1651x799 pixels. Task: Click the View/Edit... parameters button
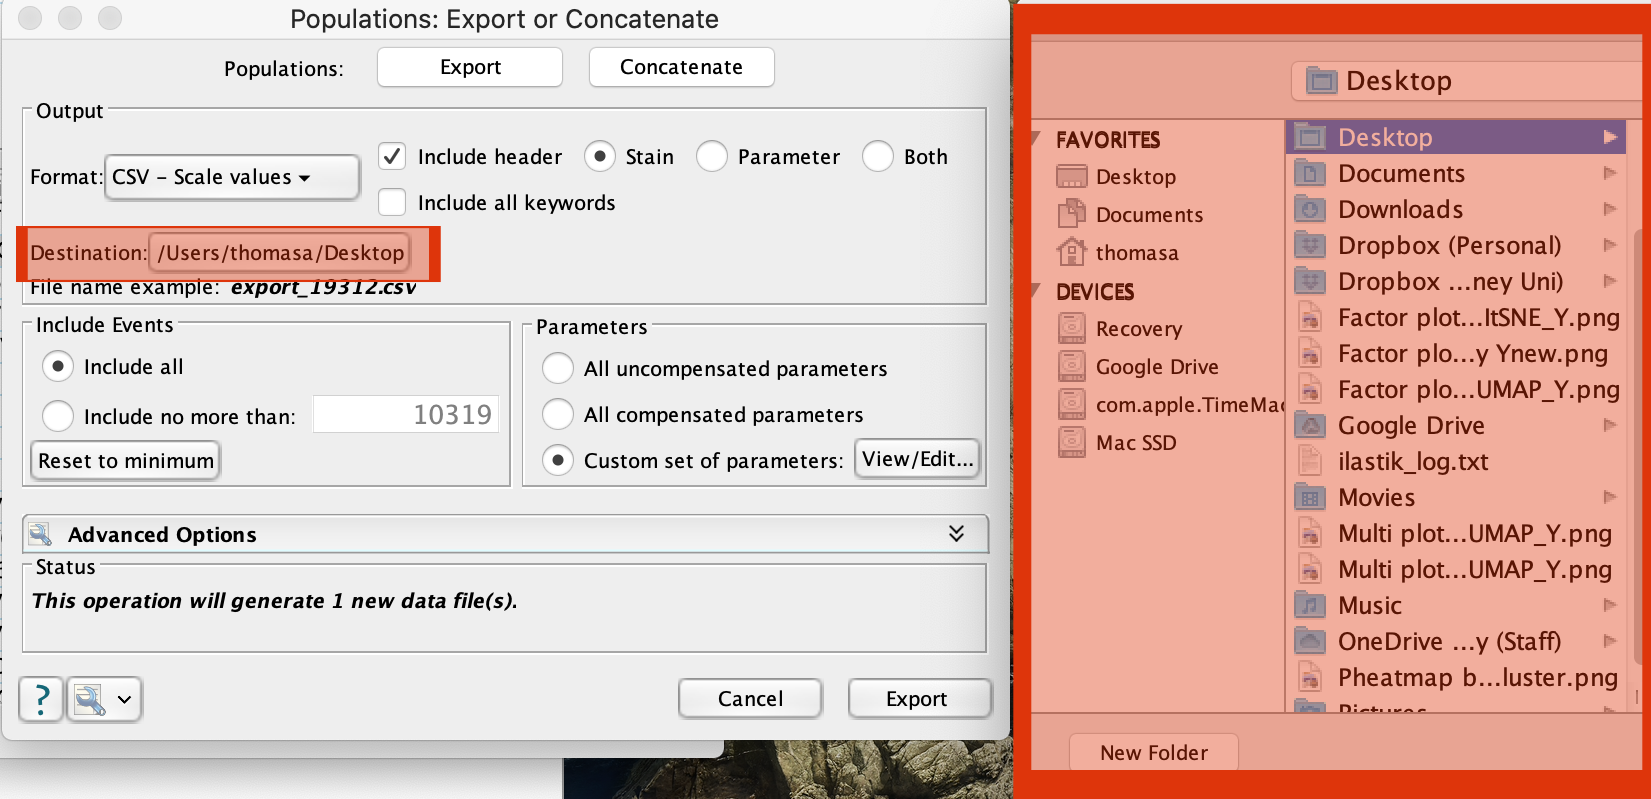[917, 459]
